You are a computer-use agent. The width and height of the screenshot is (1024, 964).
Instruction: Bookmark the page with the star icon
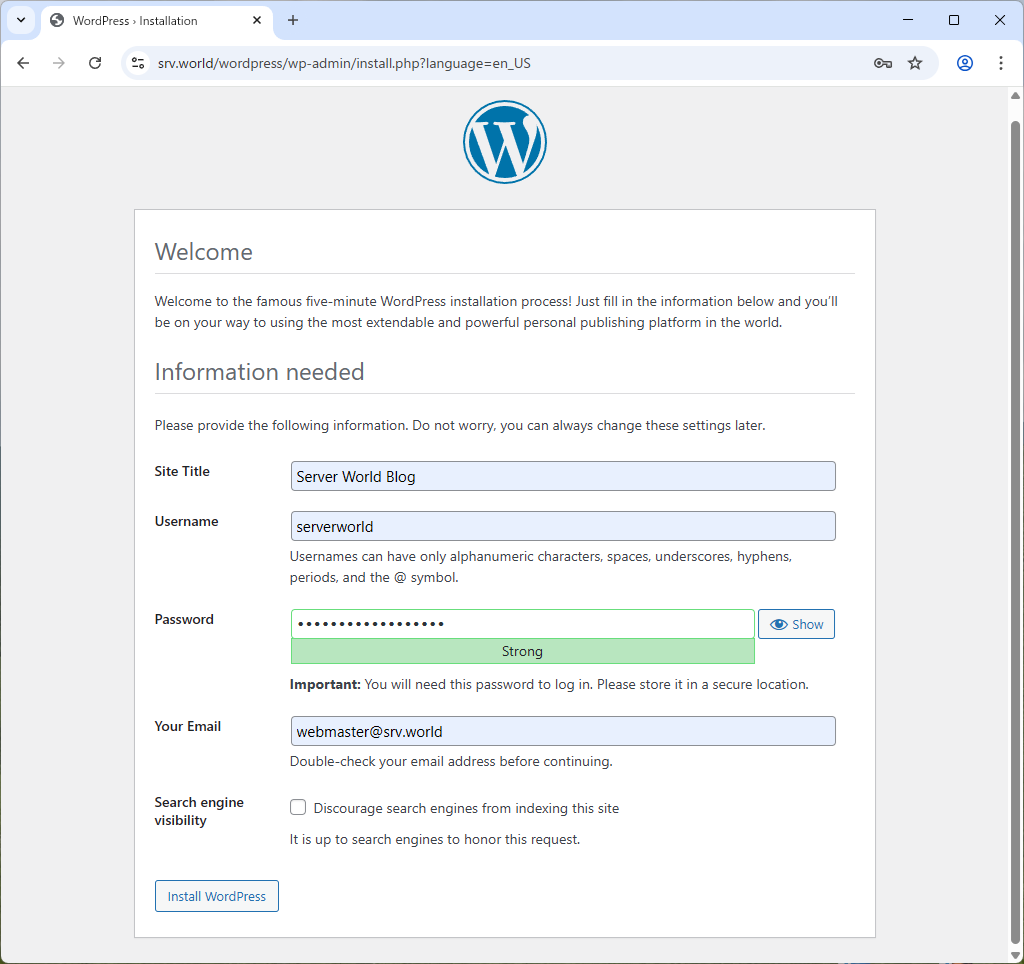pos(915,62)
